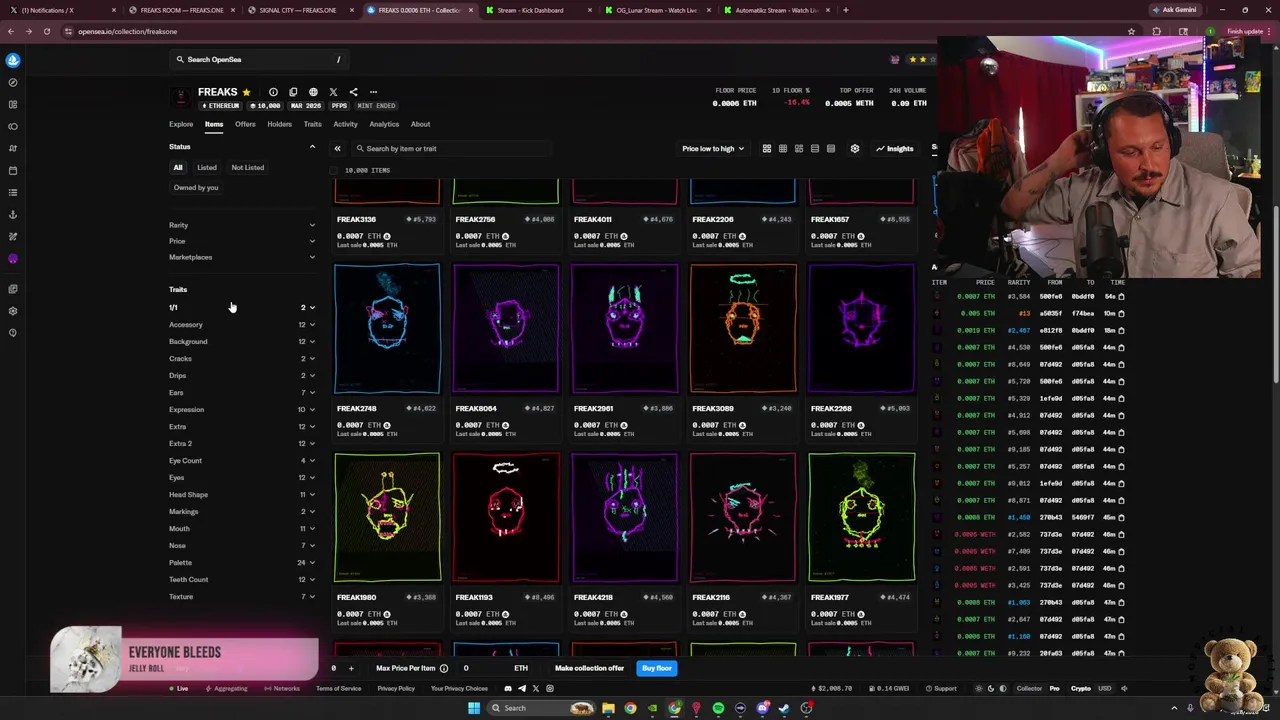This screenshot has height=720, width=1280.
Task: Click the Search OpenSea field
Action: click(260, 59)
